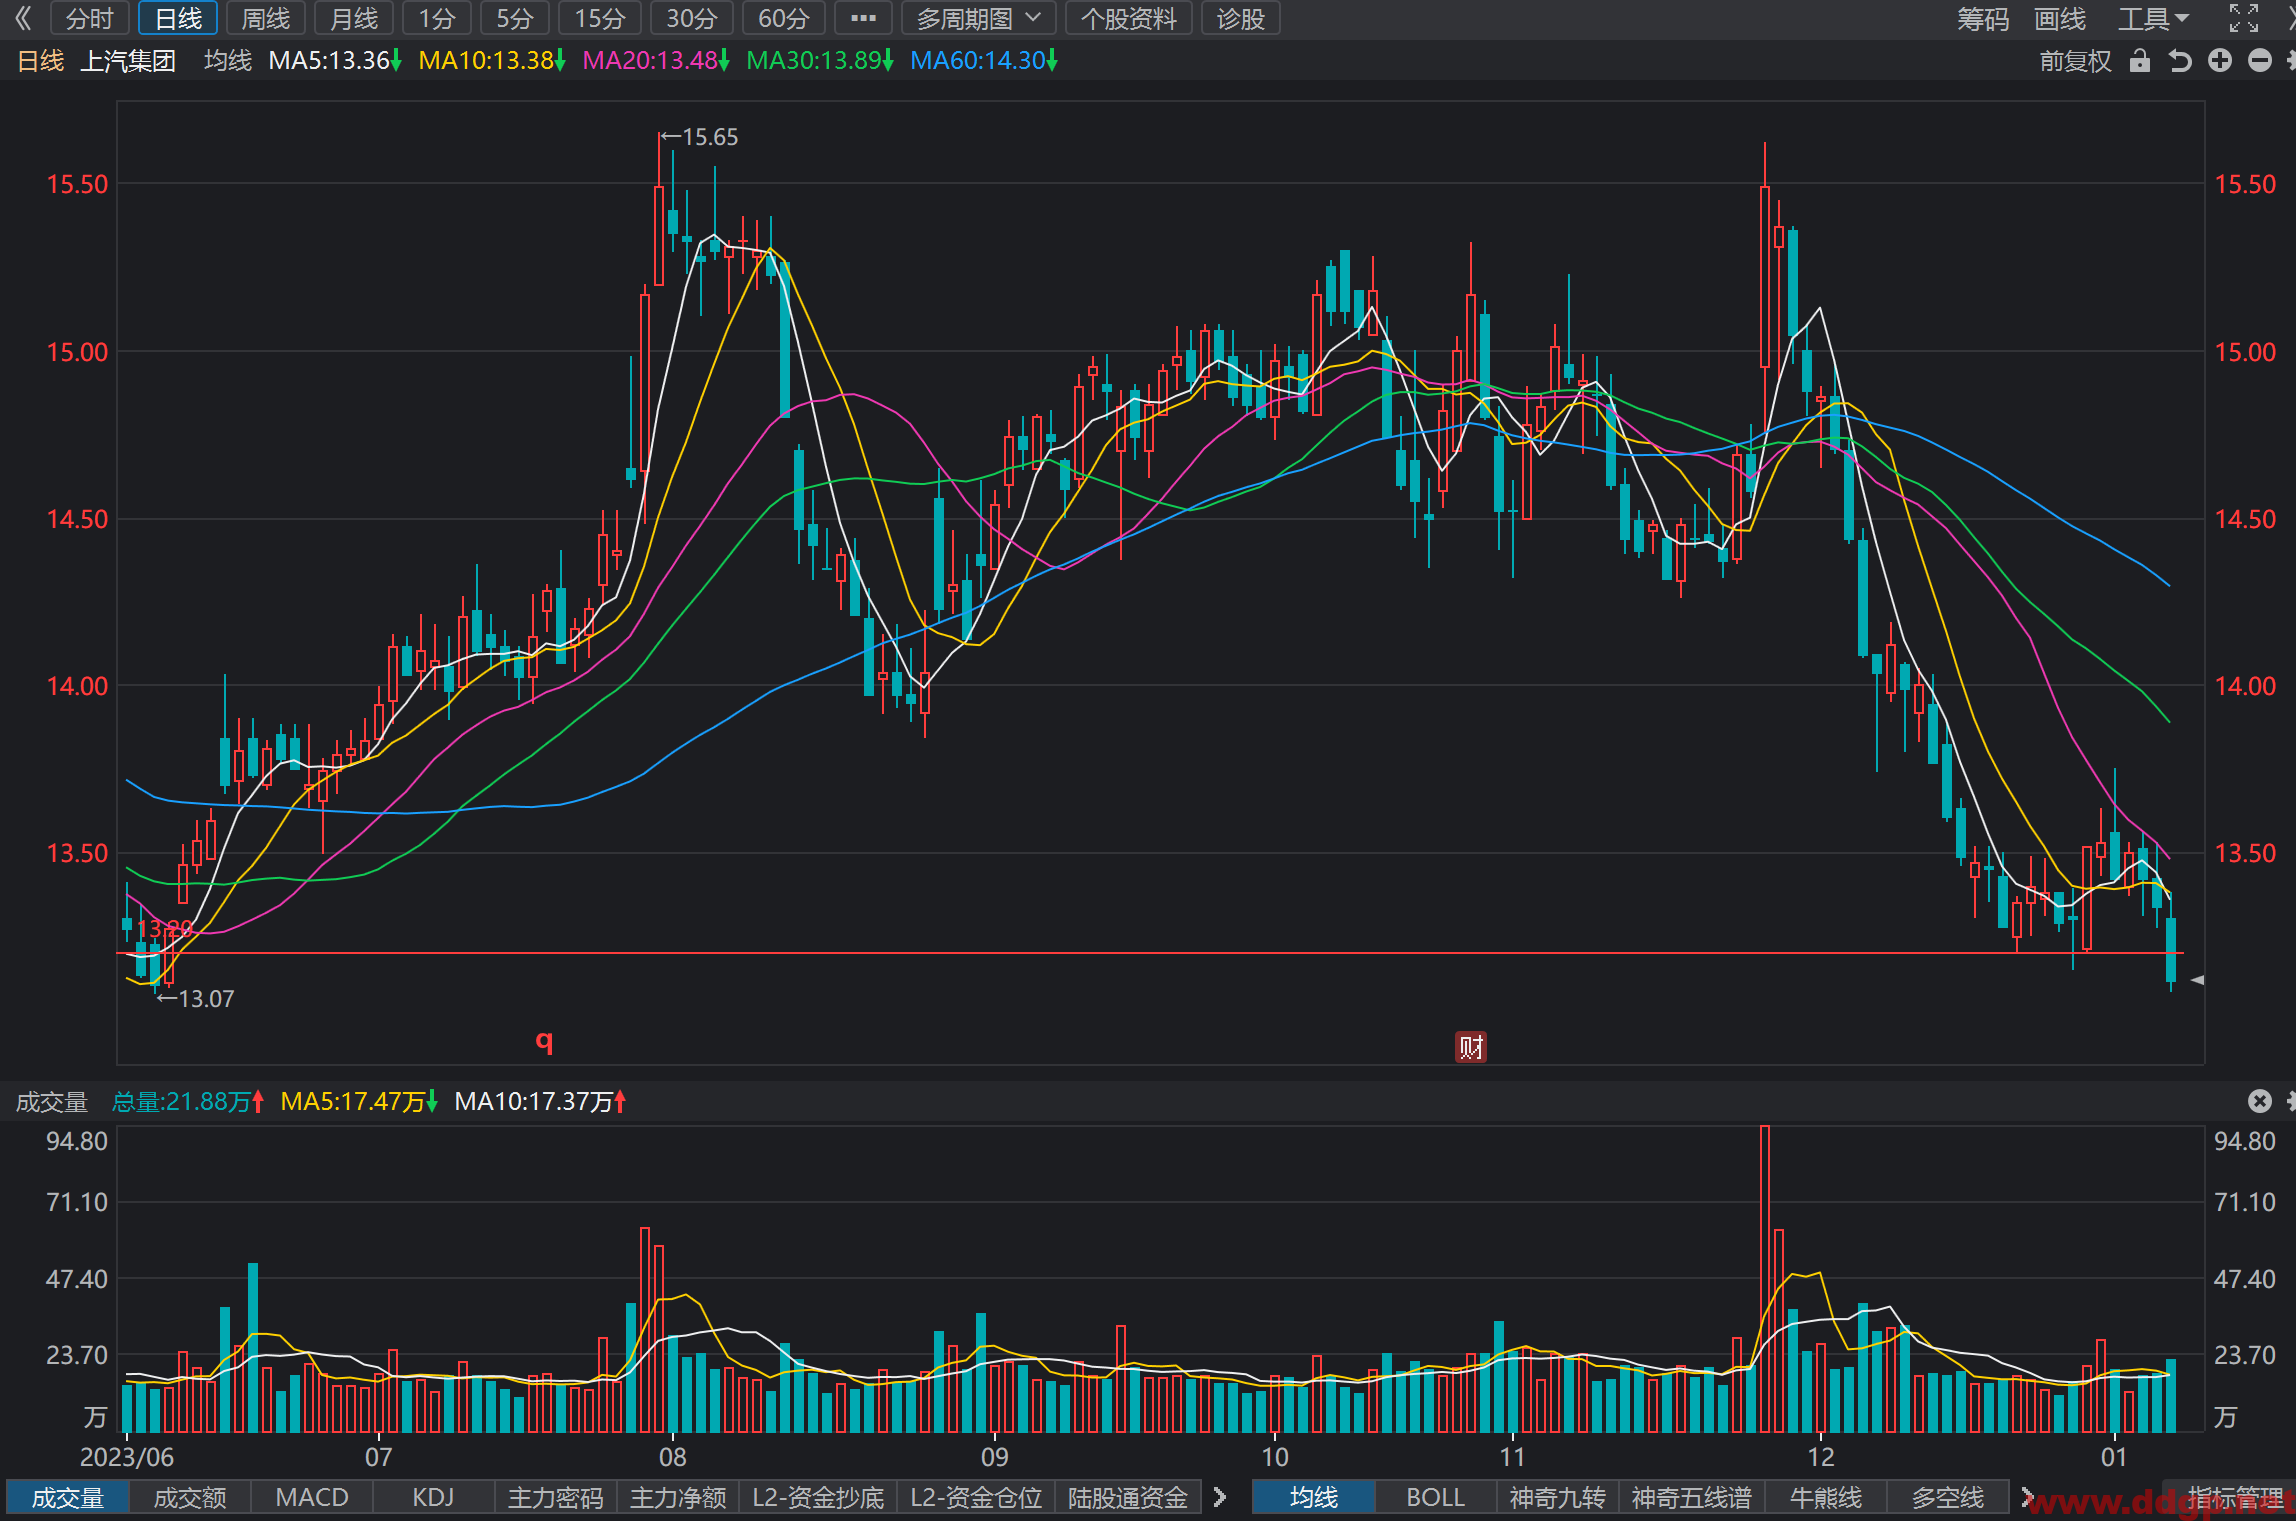Select the MACD indicator tab

(x=312, y=1497)
